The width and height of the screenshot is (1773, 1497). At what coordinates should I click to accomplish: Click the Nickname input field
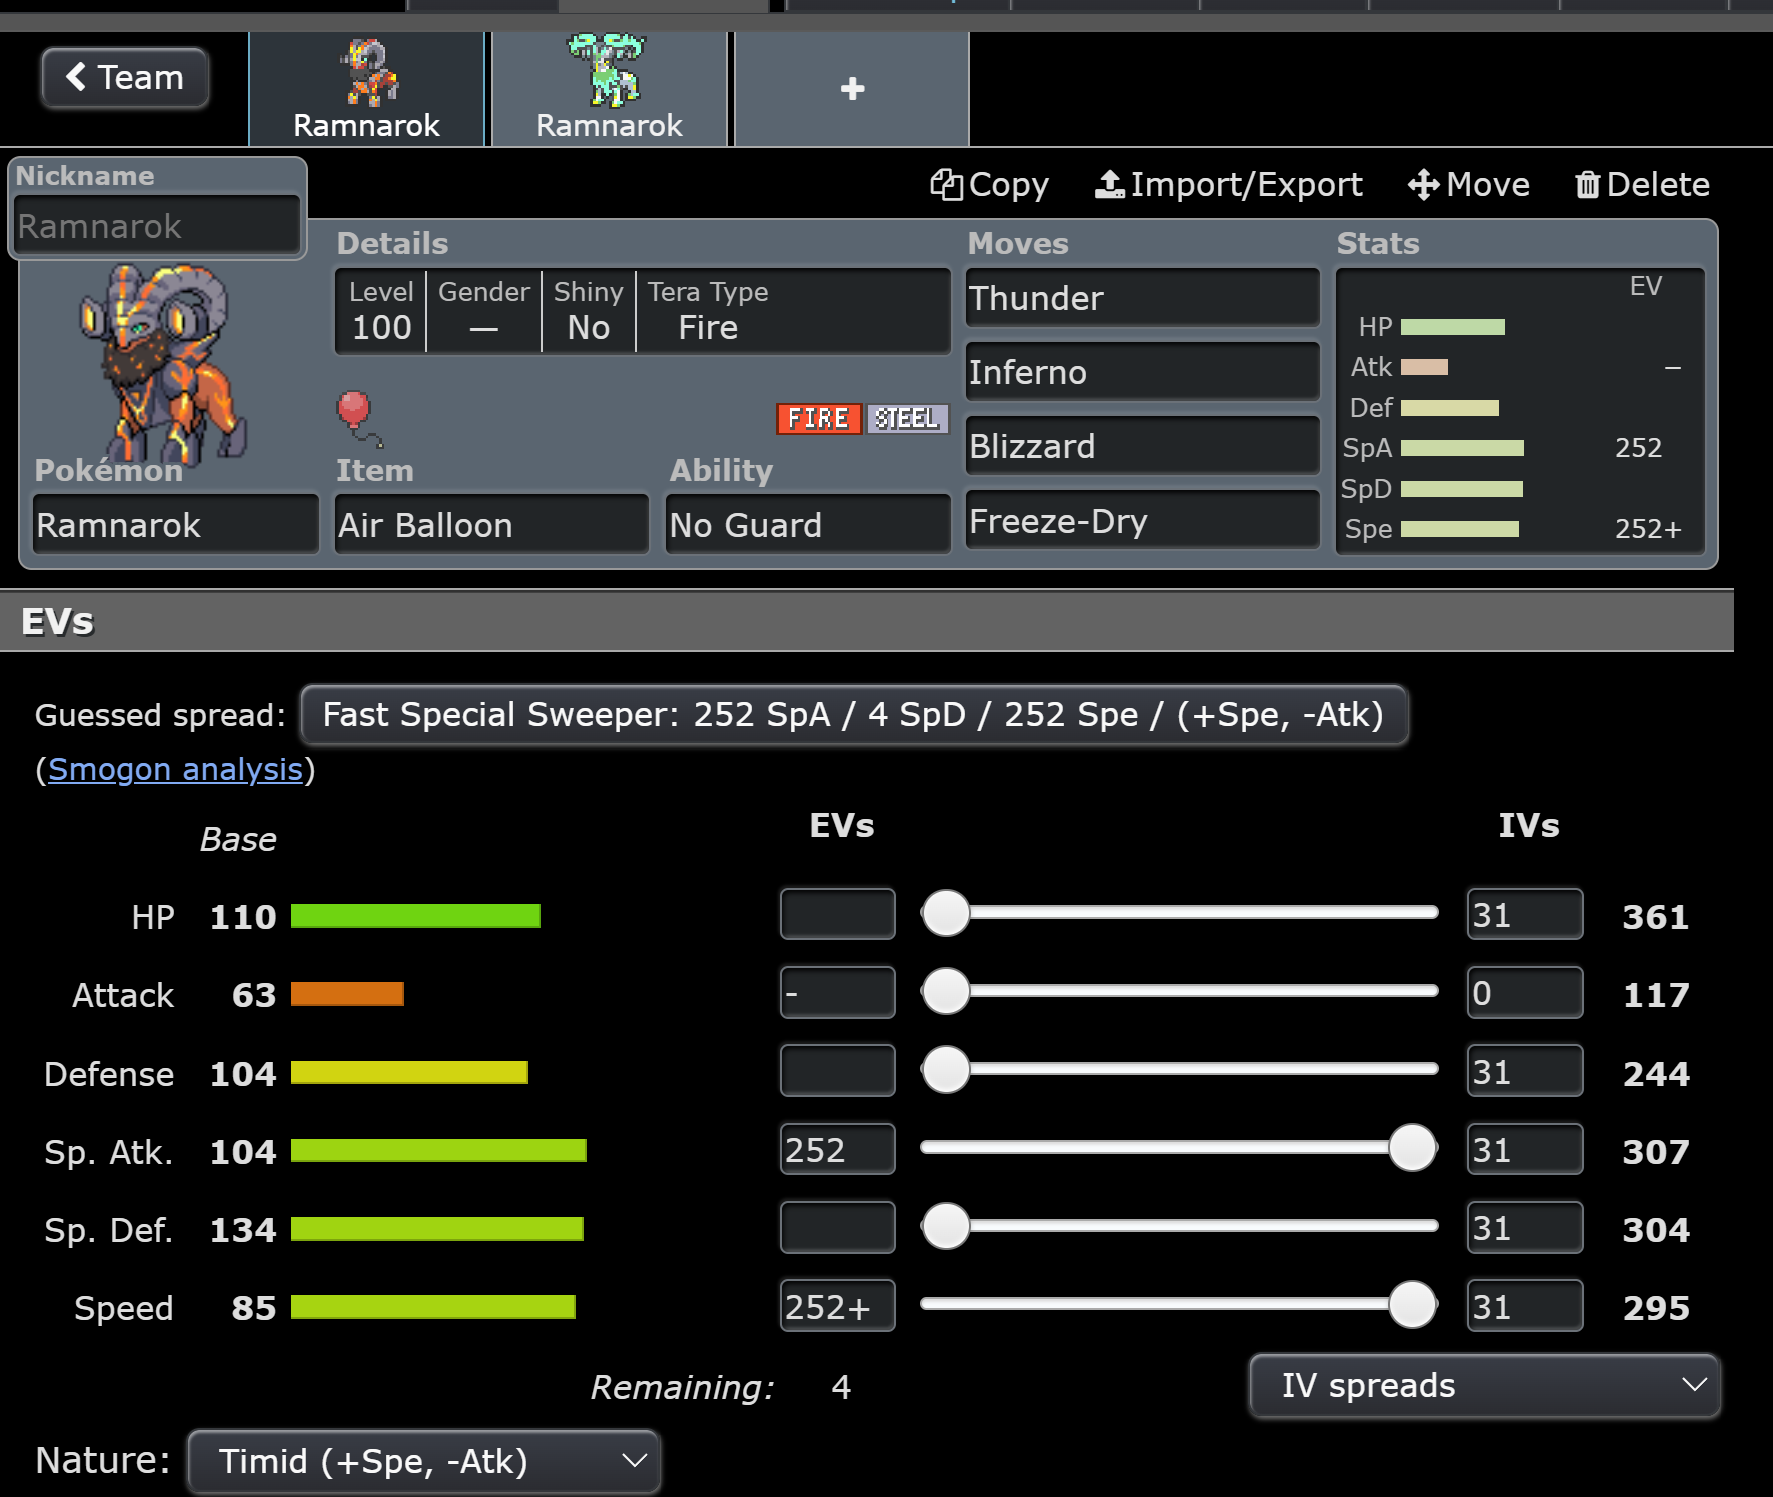click(157, 226)
